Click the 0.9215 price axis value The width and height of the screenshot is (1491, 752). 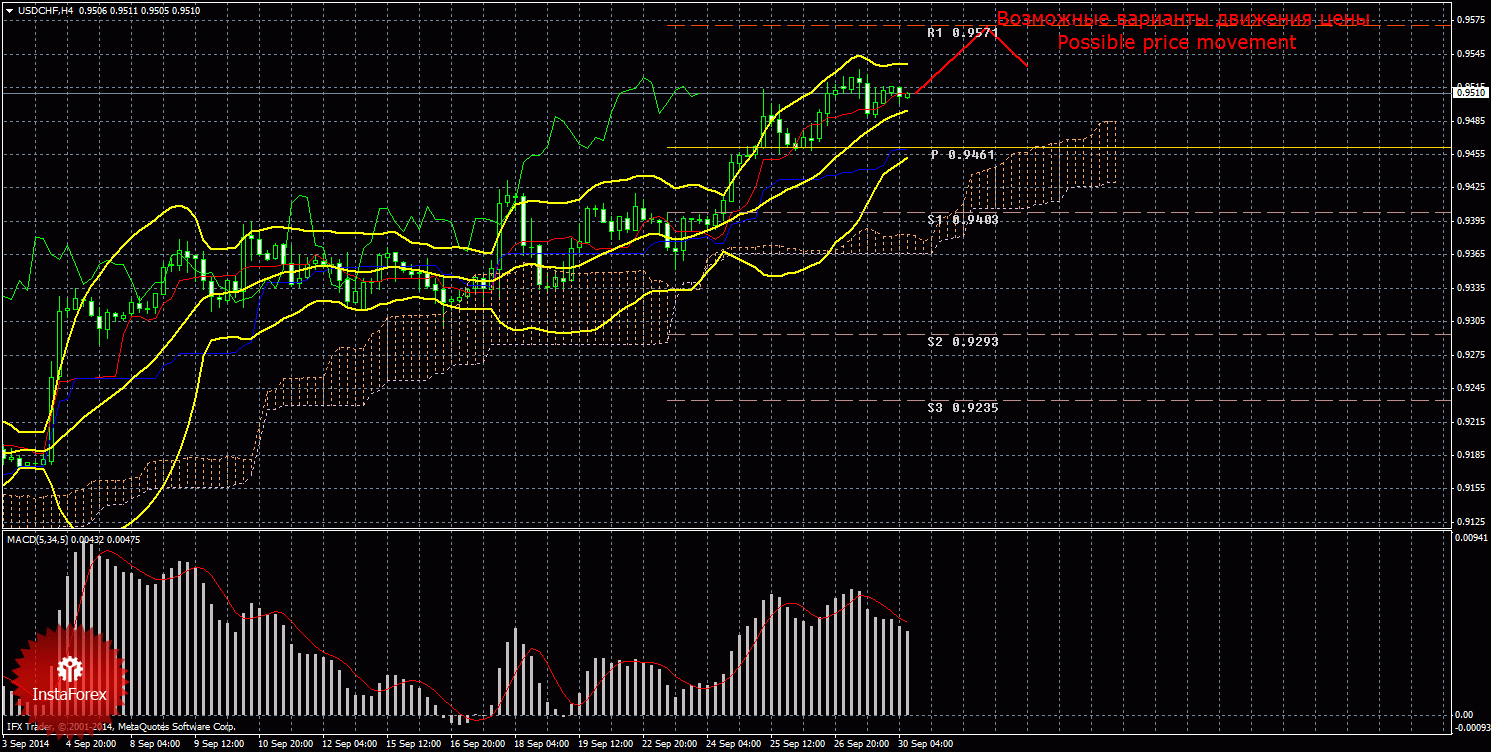pos(1469,421)
